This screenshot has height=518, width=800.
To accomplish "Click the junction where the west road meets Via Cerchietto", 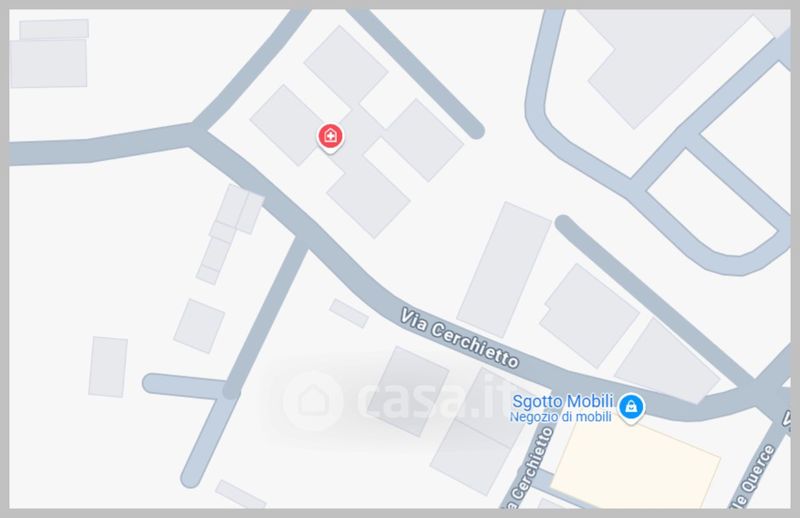I will pyautogui.click(x=196, y=133).
